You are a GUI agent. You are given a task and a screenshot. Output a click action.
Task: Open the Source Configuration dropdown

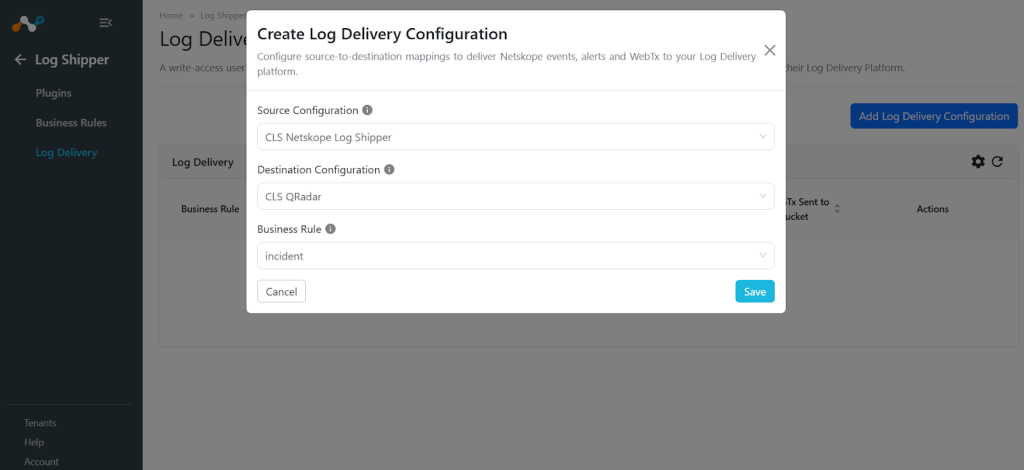pos(516,137)
